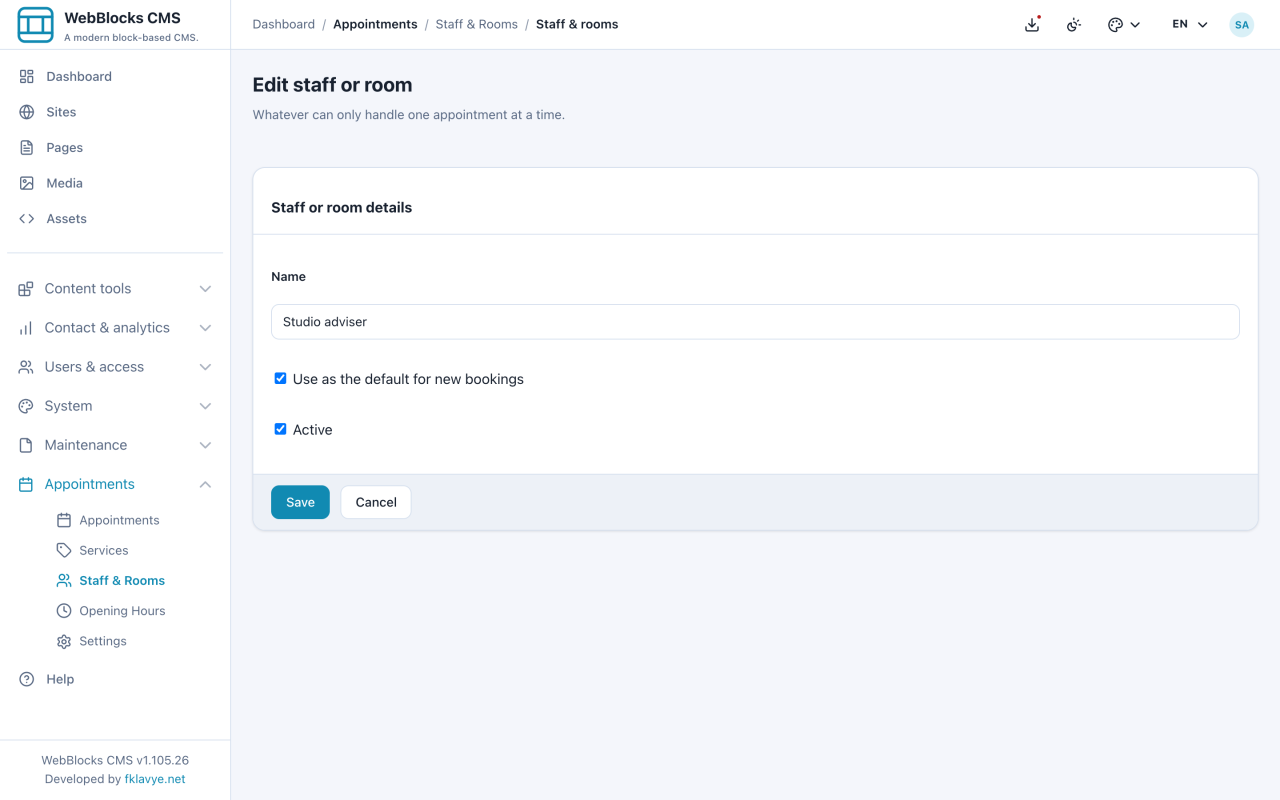The width and height of the screenshot is (1280, 800).
Task: Click the WebBlocks CMS title text
Action: [122, 18]
